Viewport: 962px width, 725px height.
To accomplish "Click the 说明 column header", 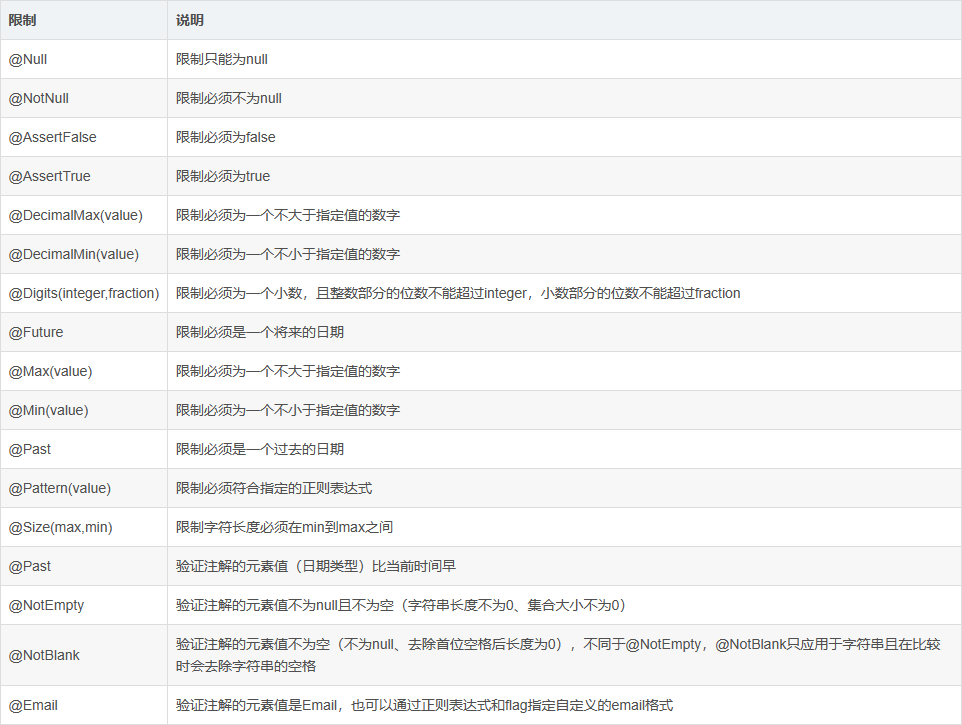I will click(190, 20).
